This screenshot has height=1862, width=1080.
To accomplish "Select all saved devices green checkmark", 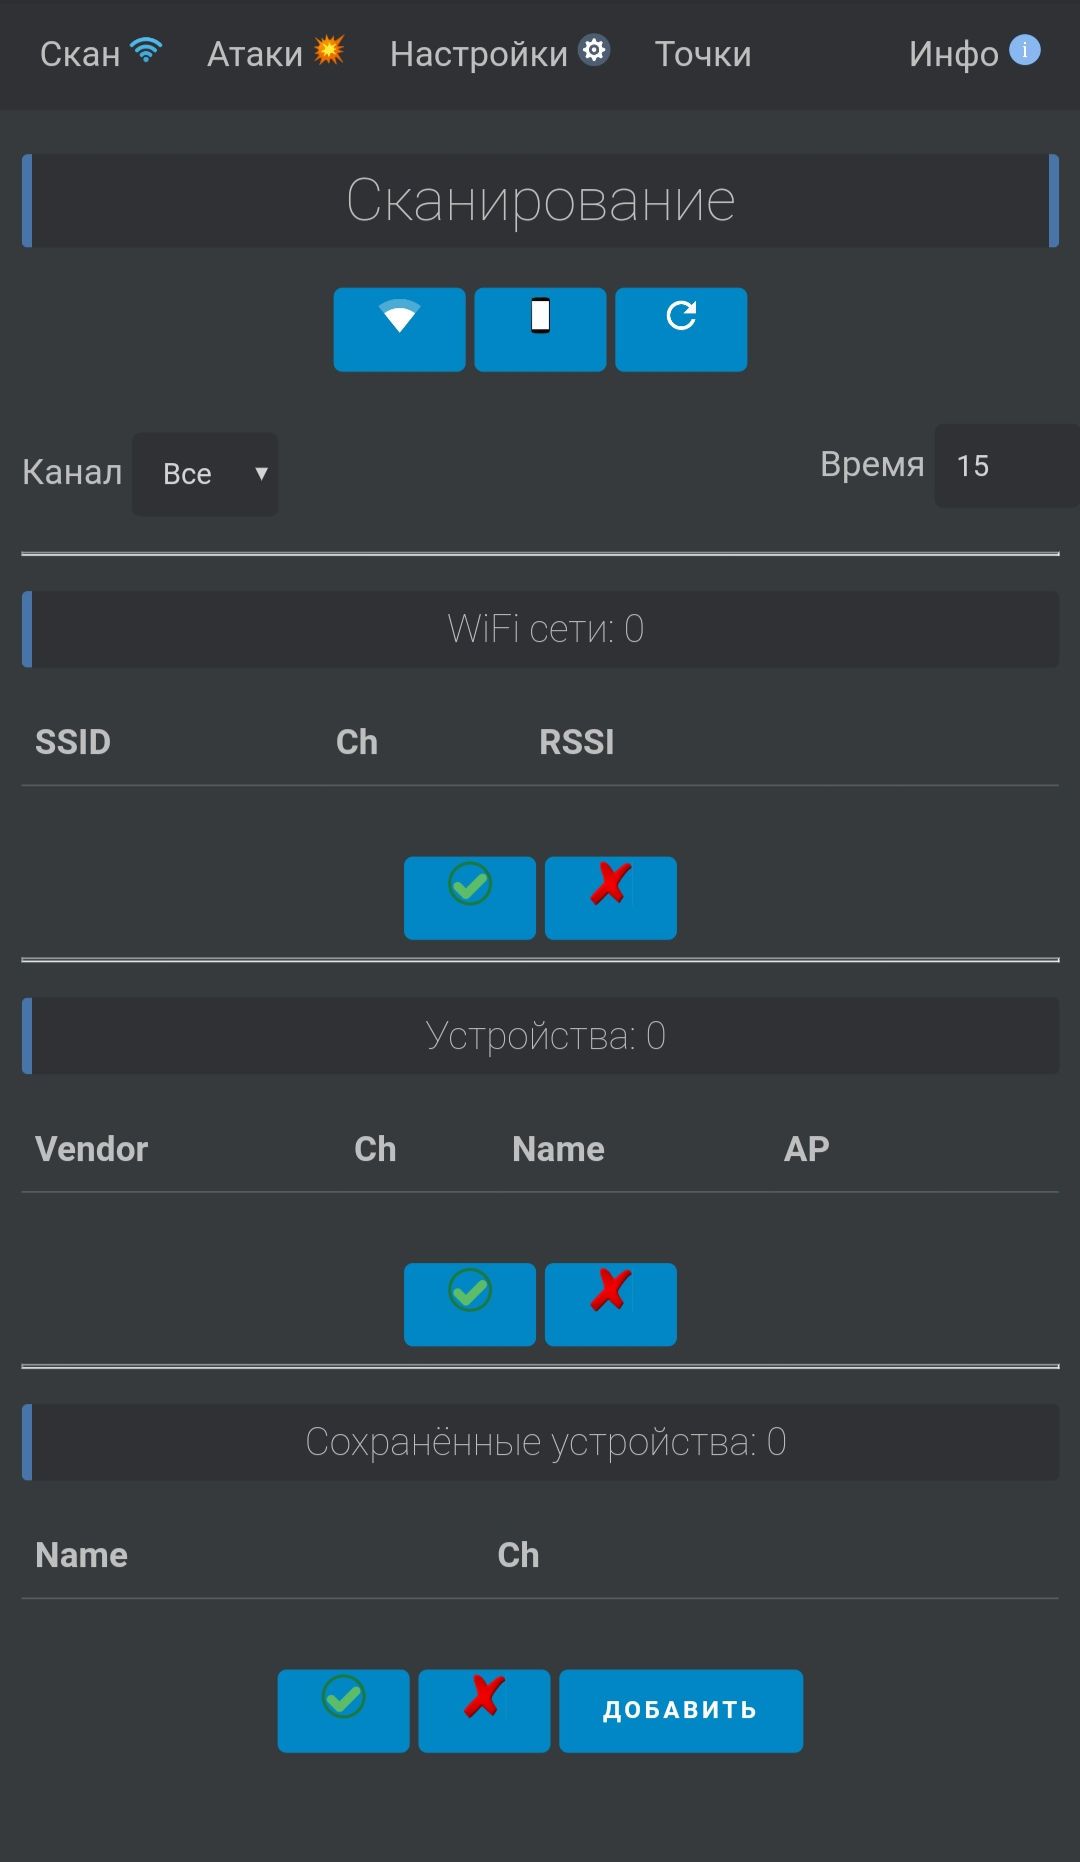I will coord(343,1710).
